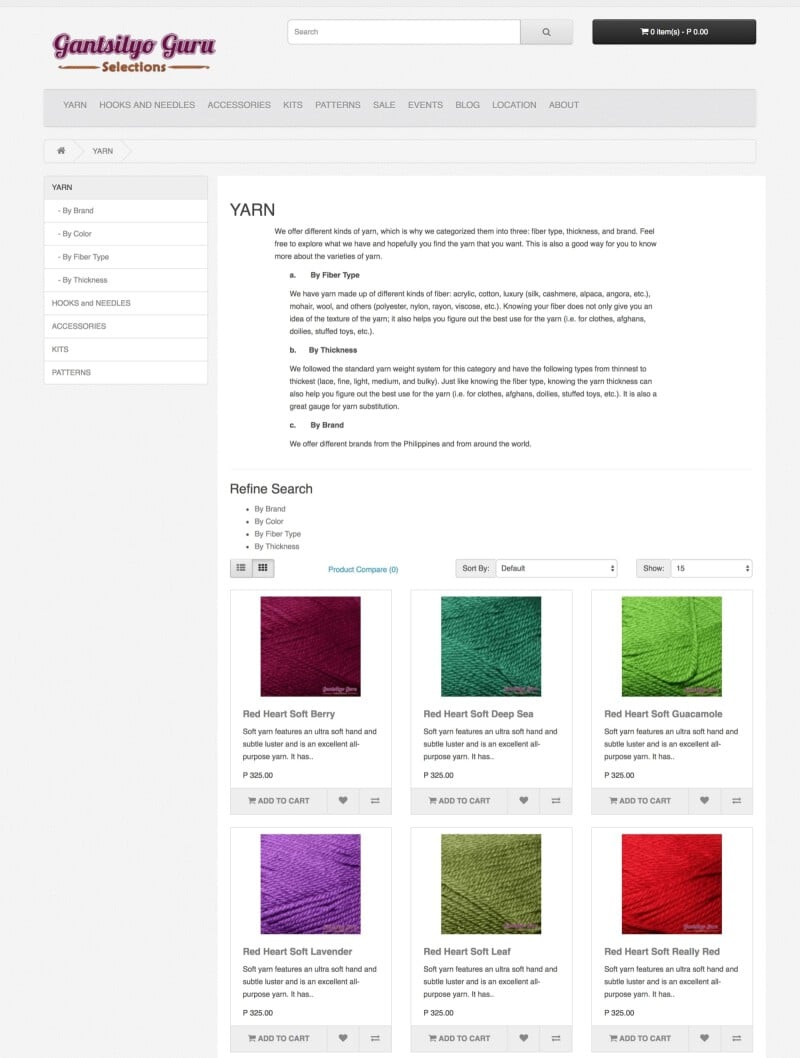Screen dimensions: 800x1058
Task: Add Red Heart Soft Guacamole to wishlist
Action: (704, 801)
